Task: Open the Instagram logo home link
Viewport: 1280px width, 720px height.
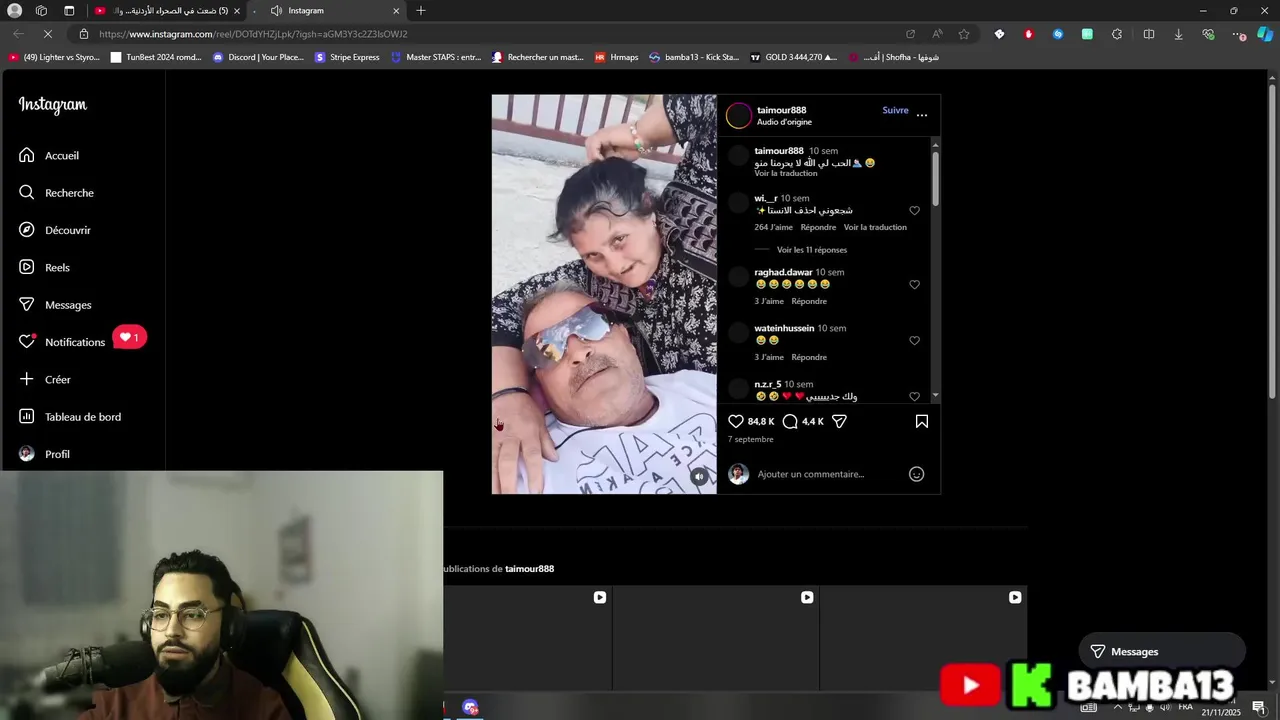Action: click(x=53, y=105)
